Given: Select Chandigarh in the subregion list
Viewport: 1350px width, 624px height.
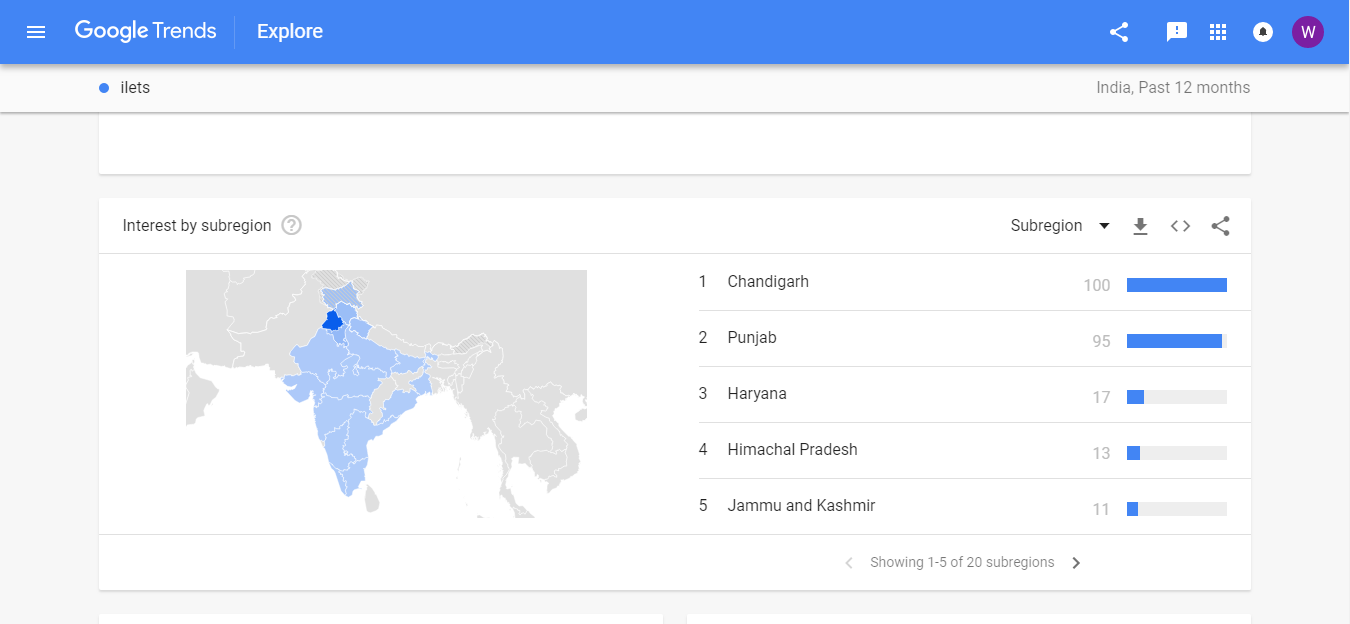Looking at the screenshot, I should (768, 282).
